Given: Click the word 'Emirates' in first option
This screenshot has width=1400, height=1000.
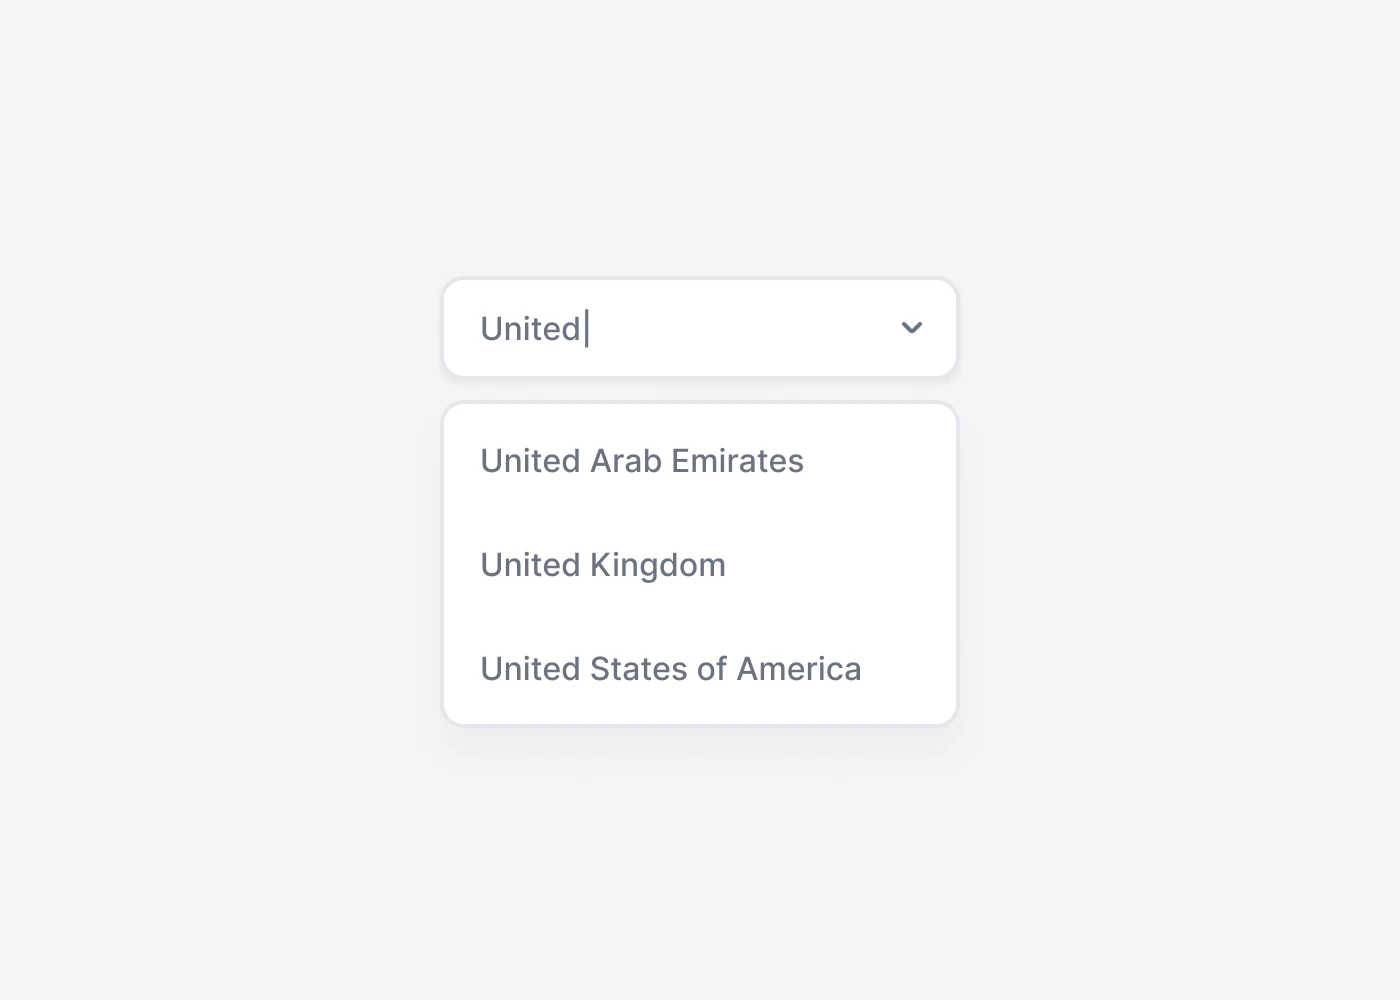Looking at the screenshot, I should coord(737,461).
